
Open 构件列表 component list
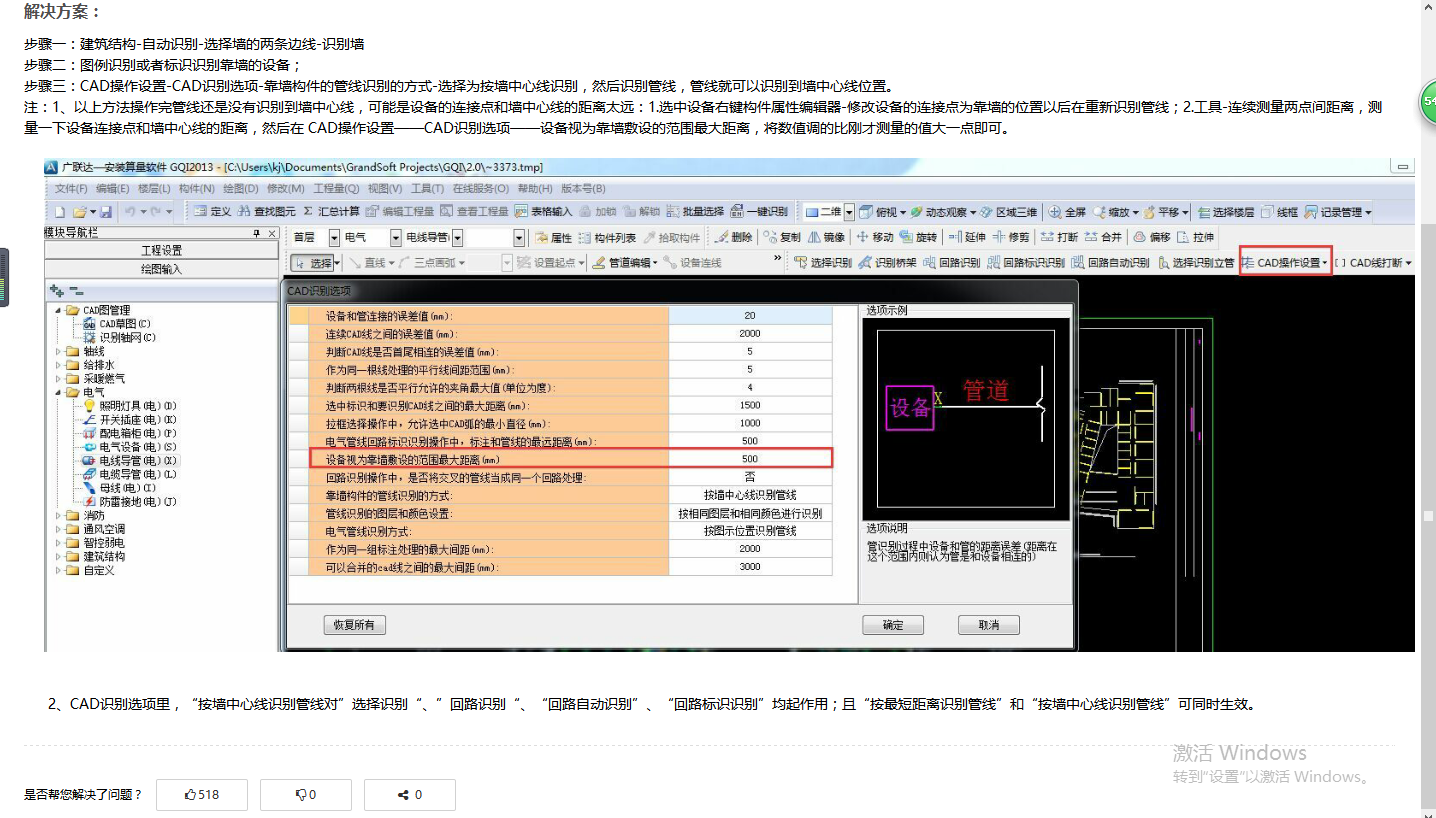tap(607, 237)
